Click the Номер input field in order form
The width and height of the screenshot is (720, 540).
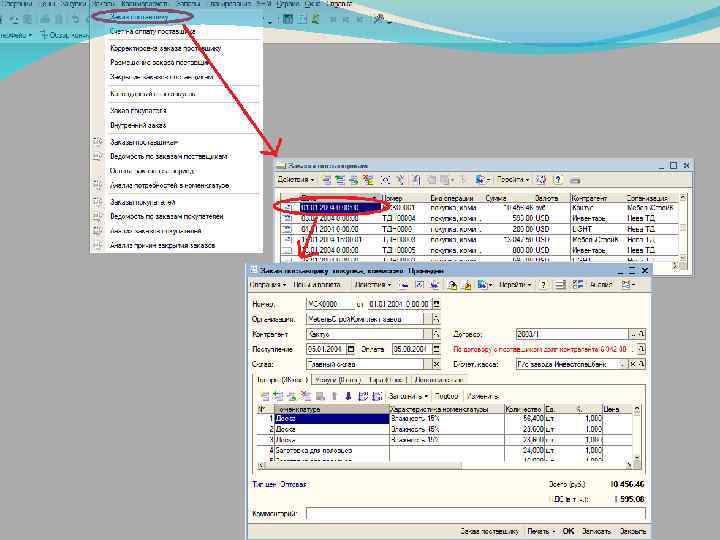tap(330, 304)
